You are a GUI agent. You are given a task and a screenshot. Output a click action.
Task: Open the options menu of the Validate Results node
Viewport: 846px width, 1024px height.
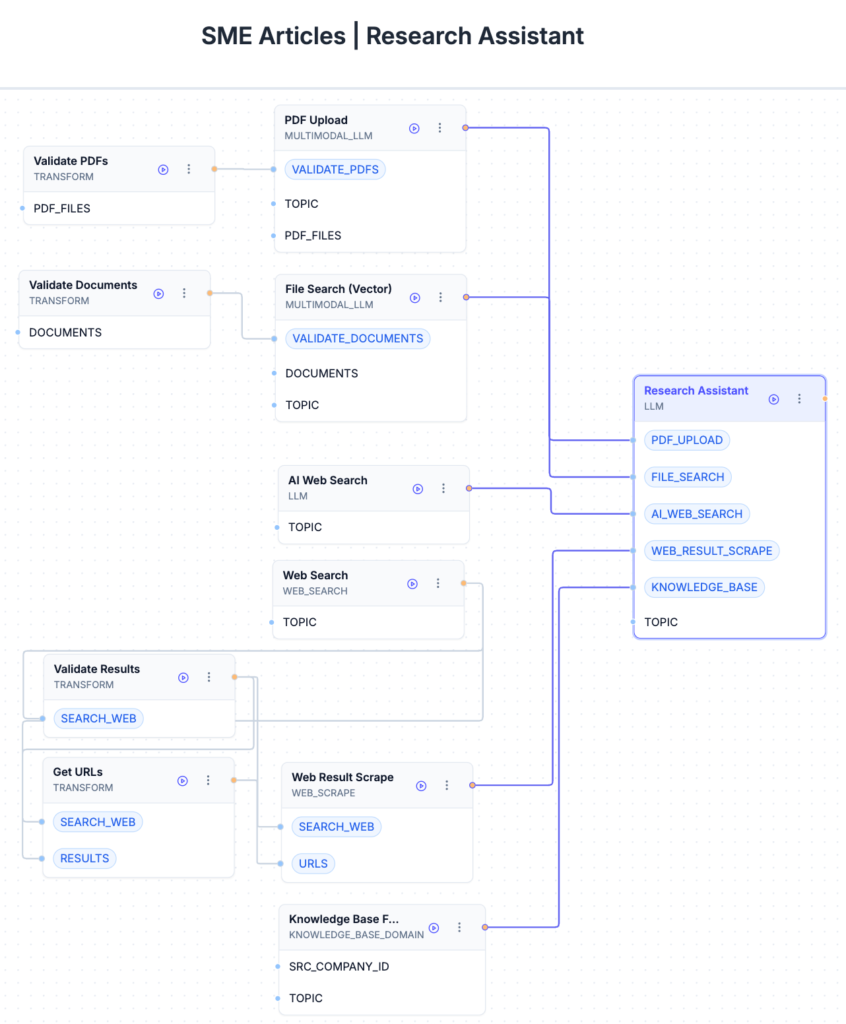tap(208, 677)
